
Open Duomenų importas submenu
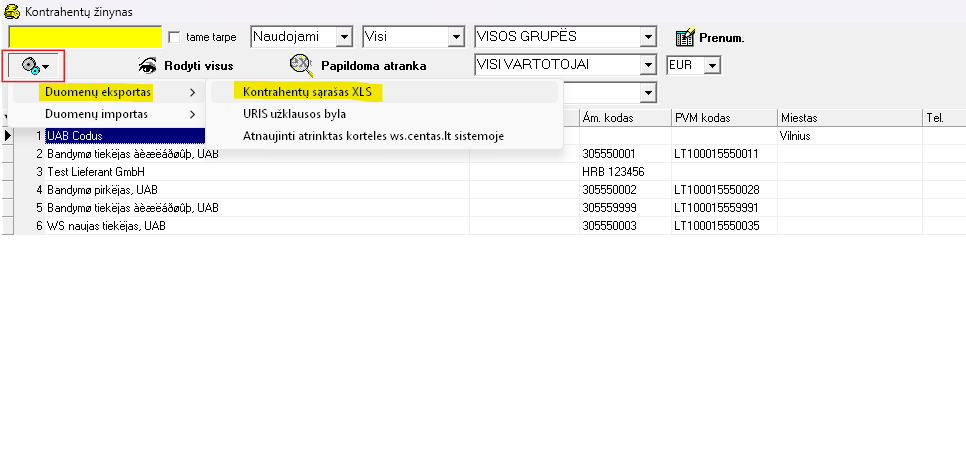[x=105, y=114]
